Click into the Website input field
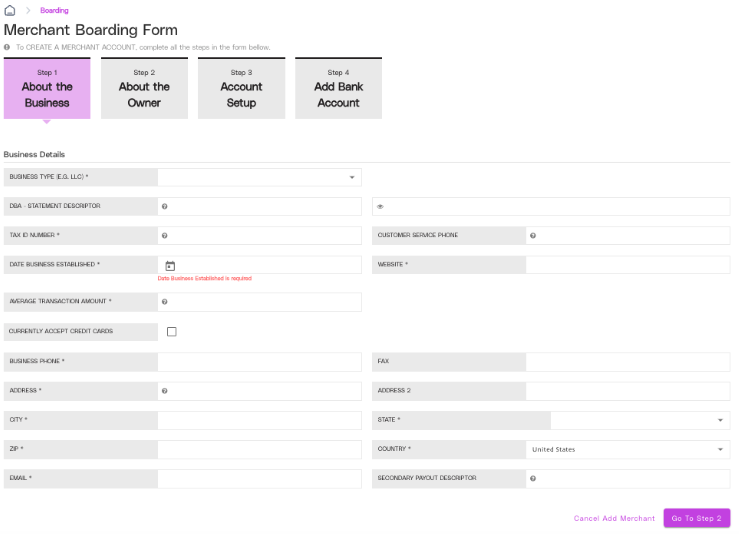 (x=628, y=265)
